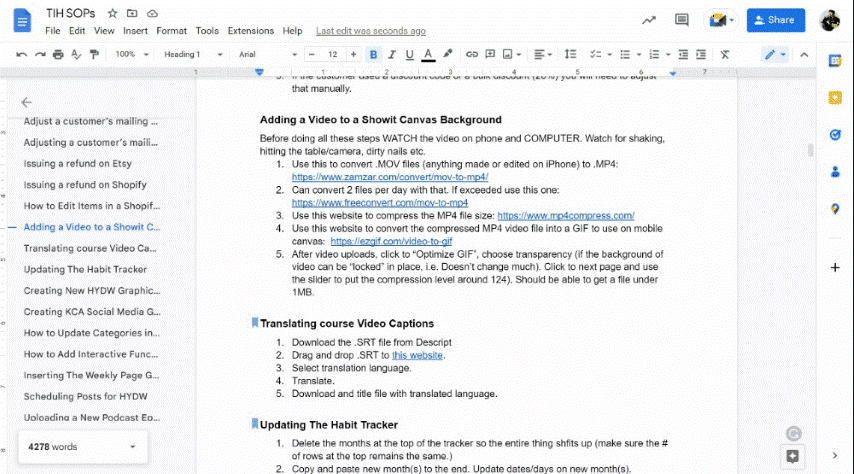Screen dimensions: 854x474
Task: Open the text color picker
Action: pos(428,54)
